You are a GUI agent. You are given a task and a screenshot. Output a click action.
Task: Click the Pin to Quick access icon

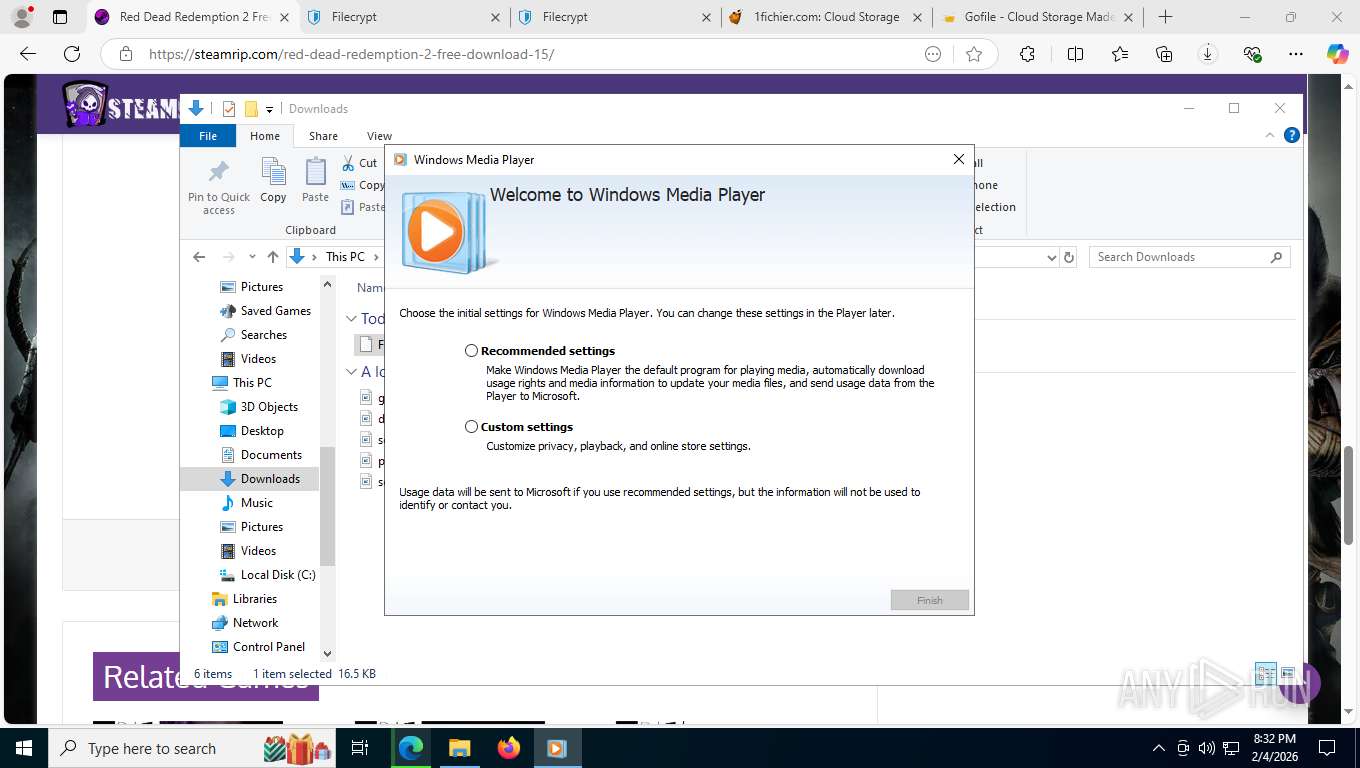[219, 186]
